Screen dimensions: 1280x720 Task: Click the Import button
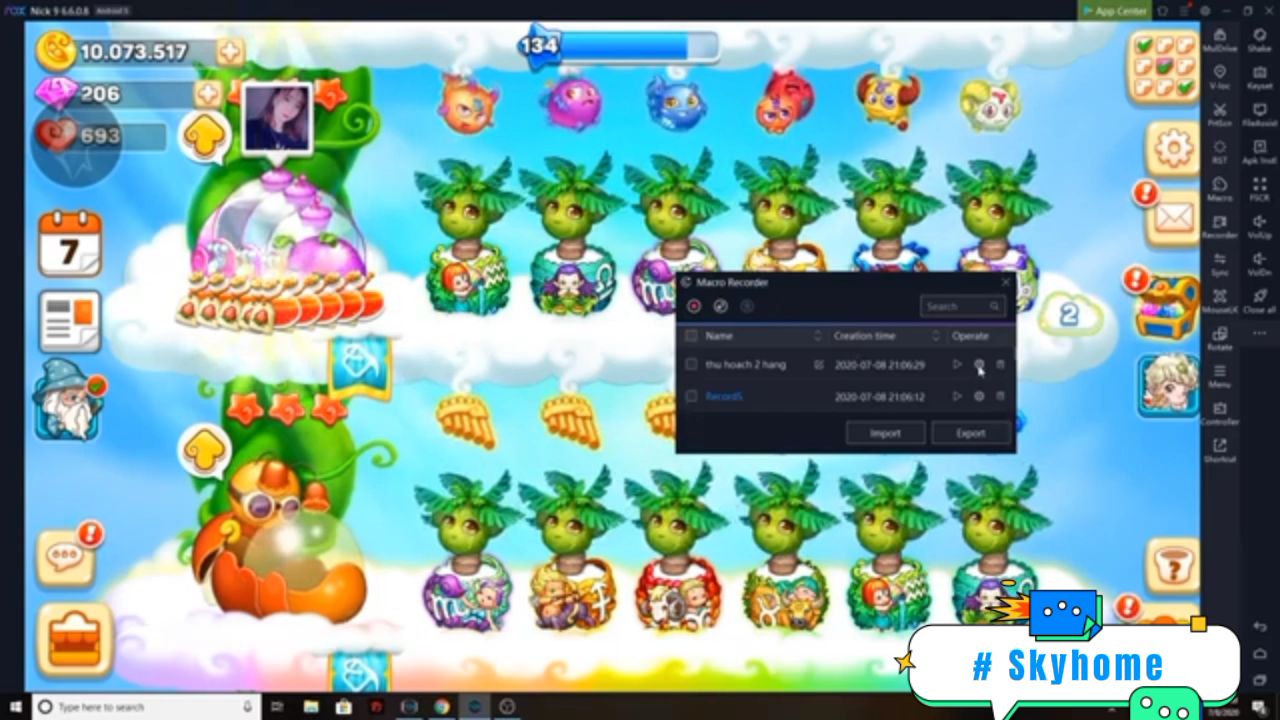[885, 433]
